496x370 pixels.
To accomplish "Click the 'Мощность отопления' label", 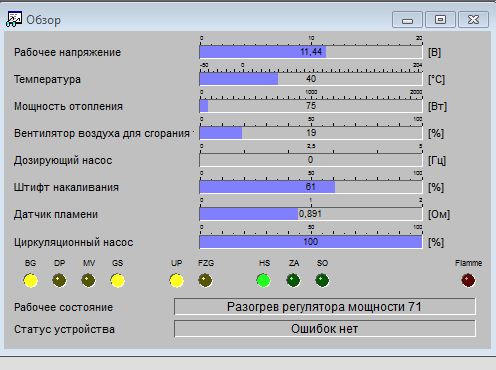I will point(68,106).
